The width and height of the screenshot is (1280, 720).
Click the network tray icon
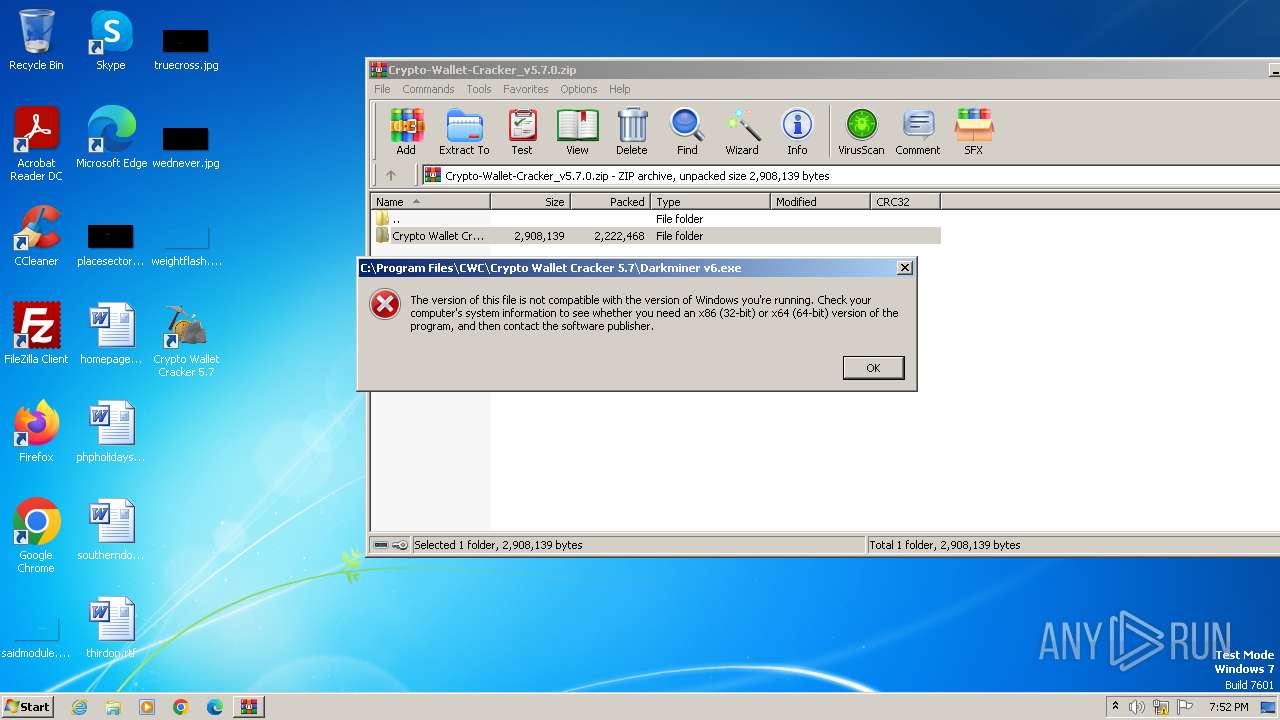[x=1161, y=707]
